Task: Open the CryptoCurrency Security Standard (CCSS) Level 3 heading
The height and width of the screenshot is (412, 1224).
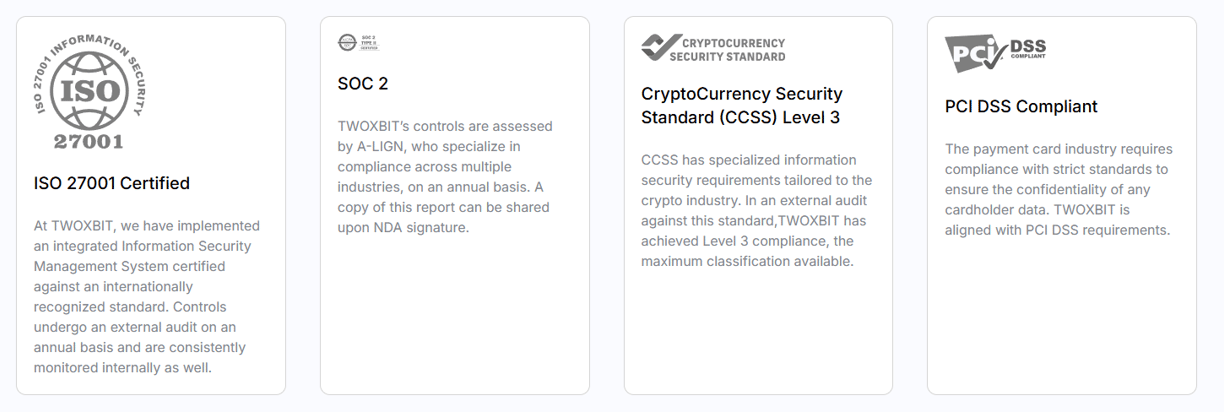Action: [x=742, y=105]
